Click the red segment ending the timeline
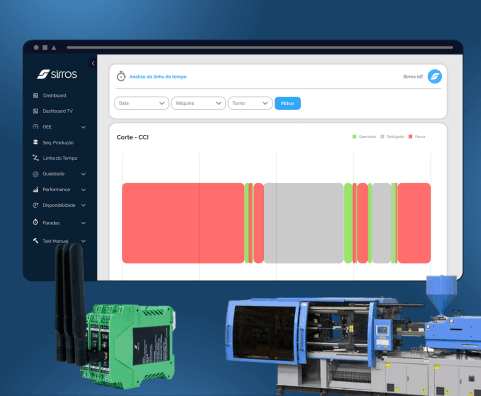Screen dimensions: 481x396 [414, 223]
